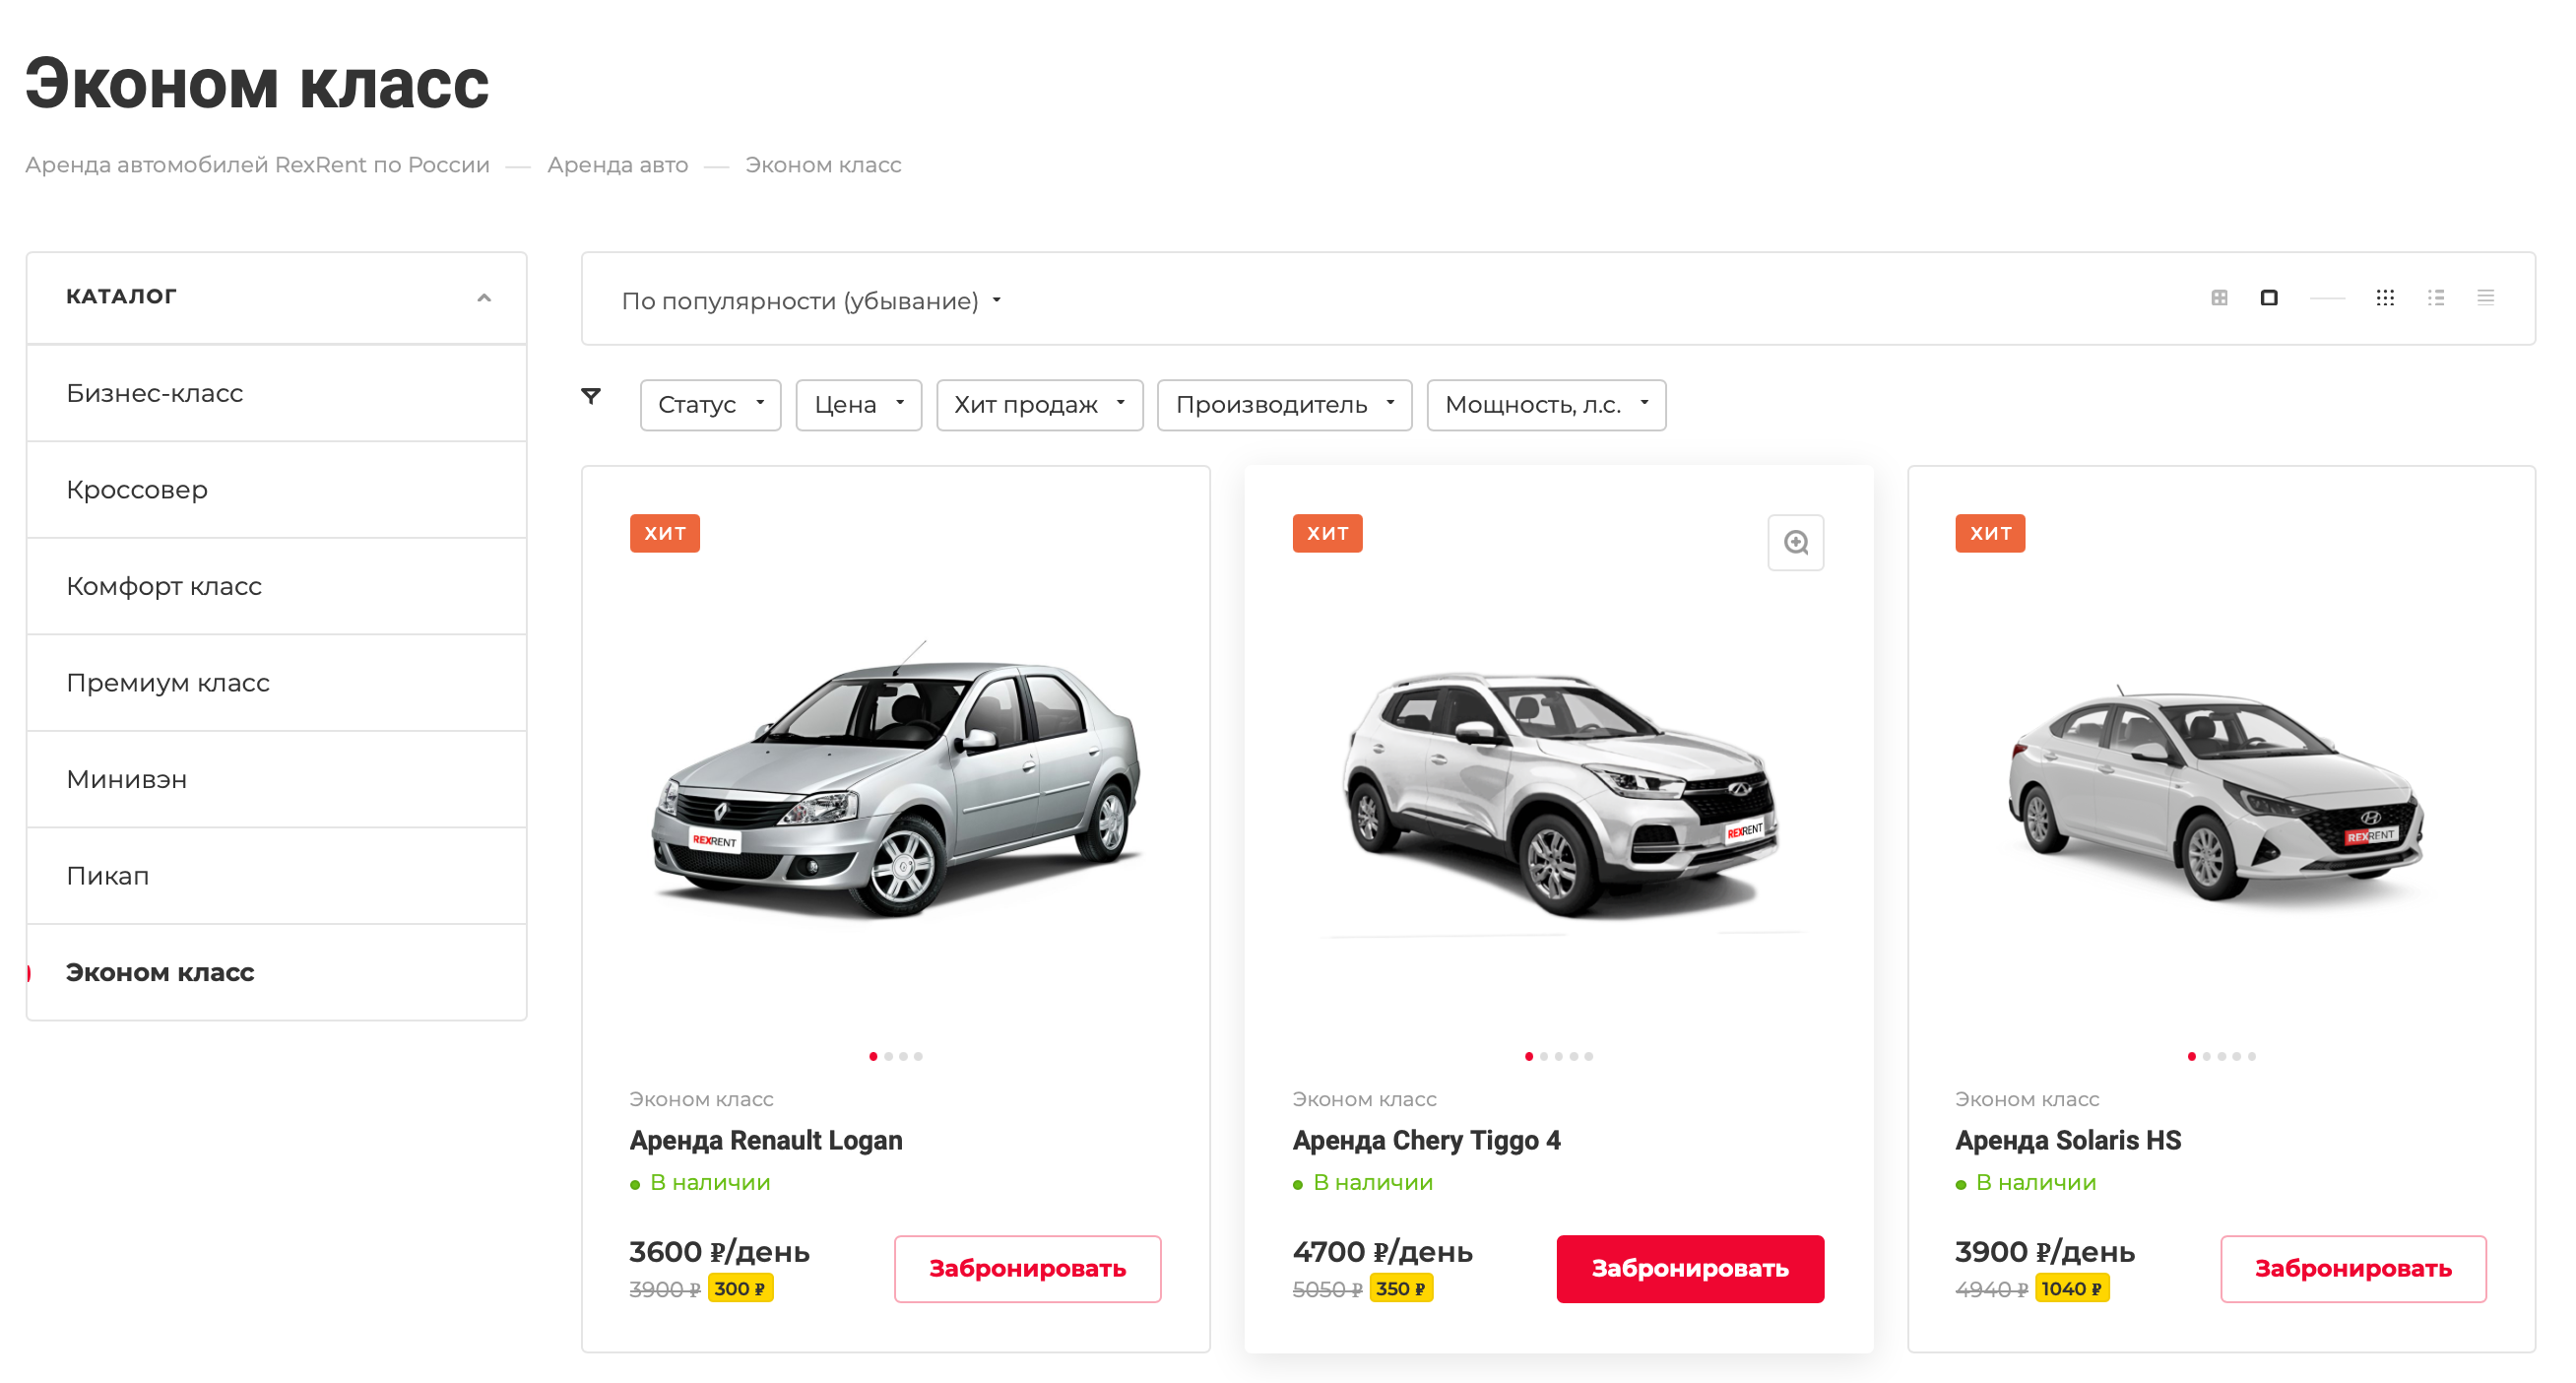Change sorting via По популярности (убывание)

point(810,299)
